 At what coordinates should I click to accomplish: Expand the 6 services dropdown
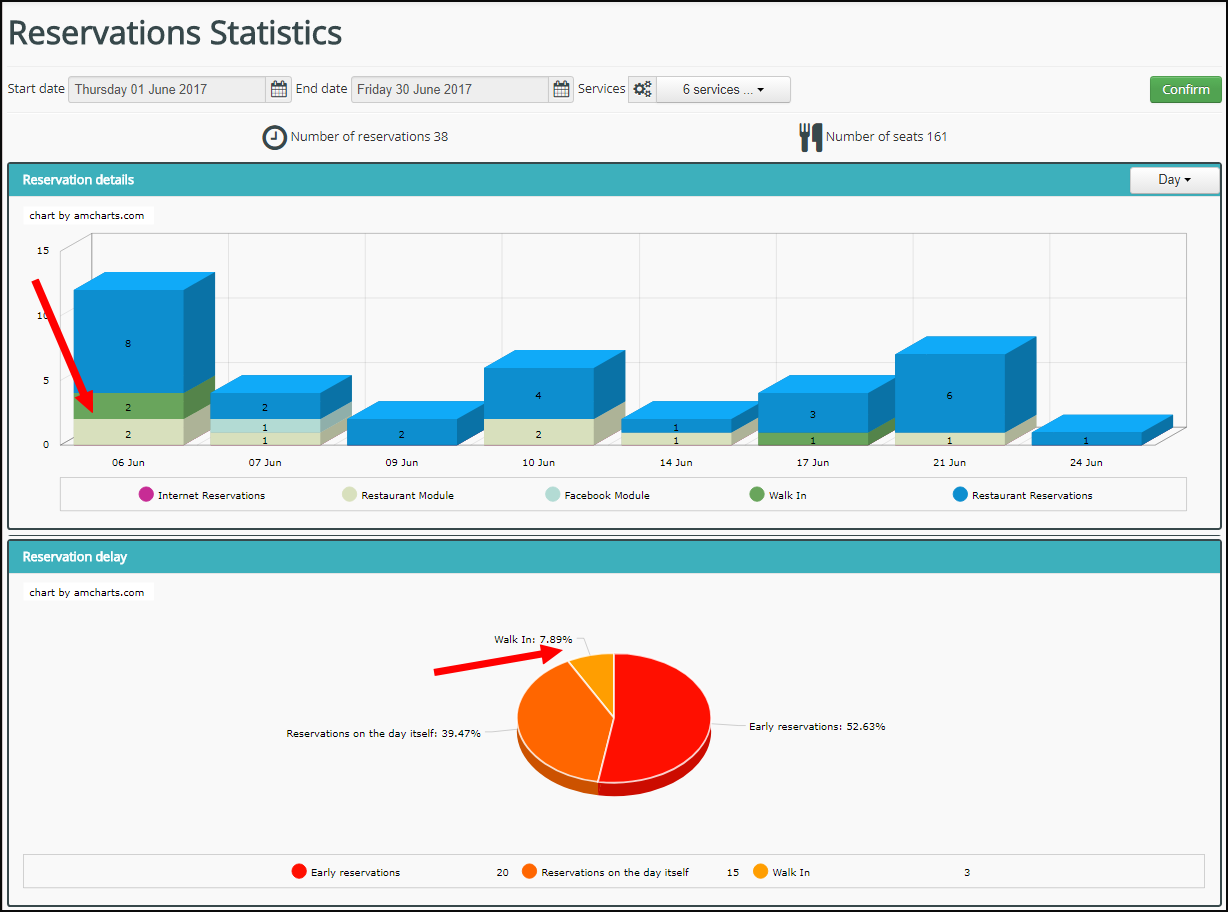(723, 89)
